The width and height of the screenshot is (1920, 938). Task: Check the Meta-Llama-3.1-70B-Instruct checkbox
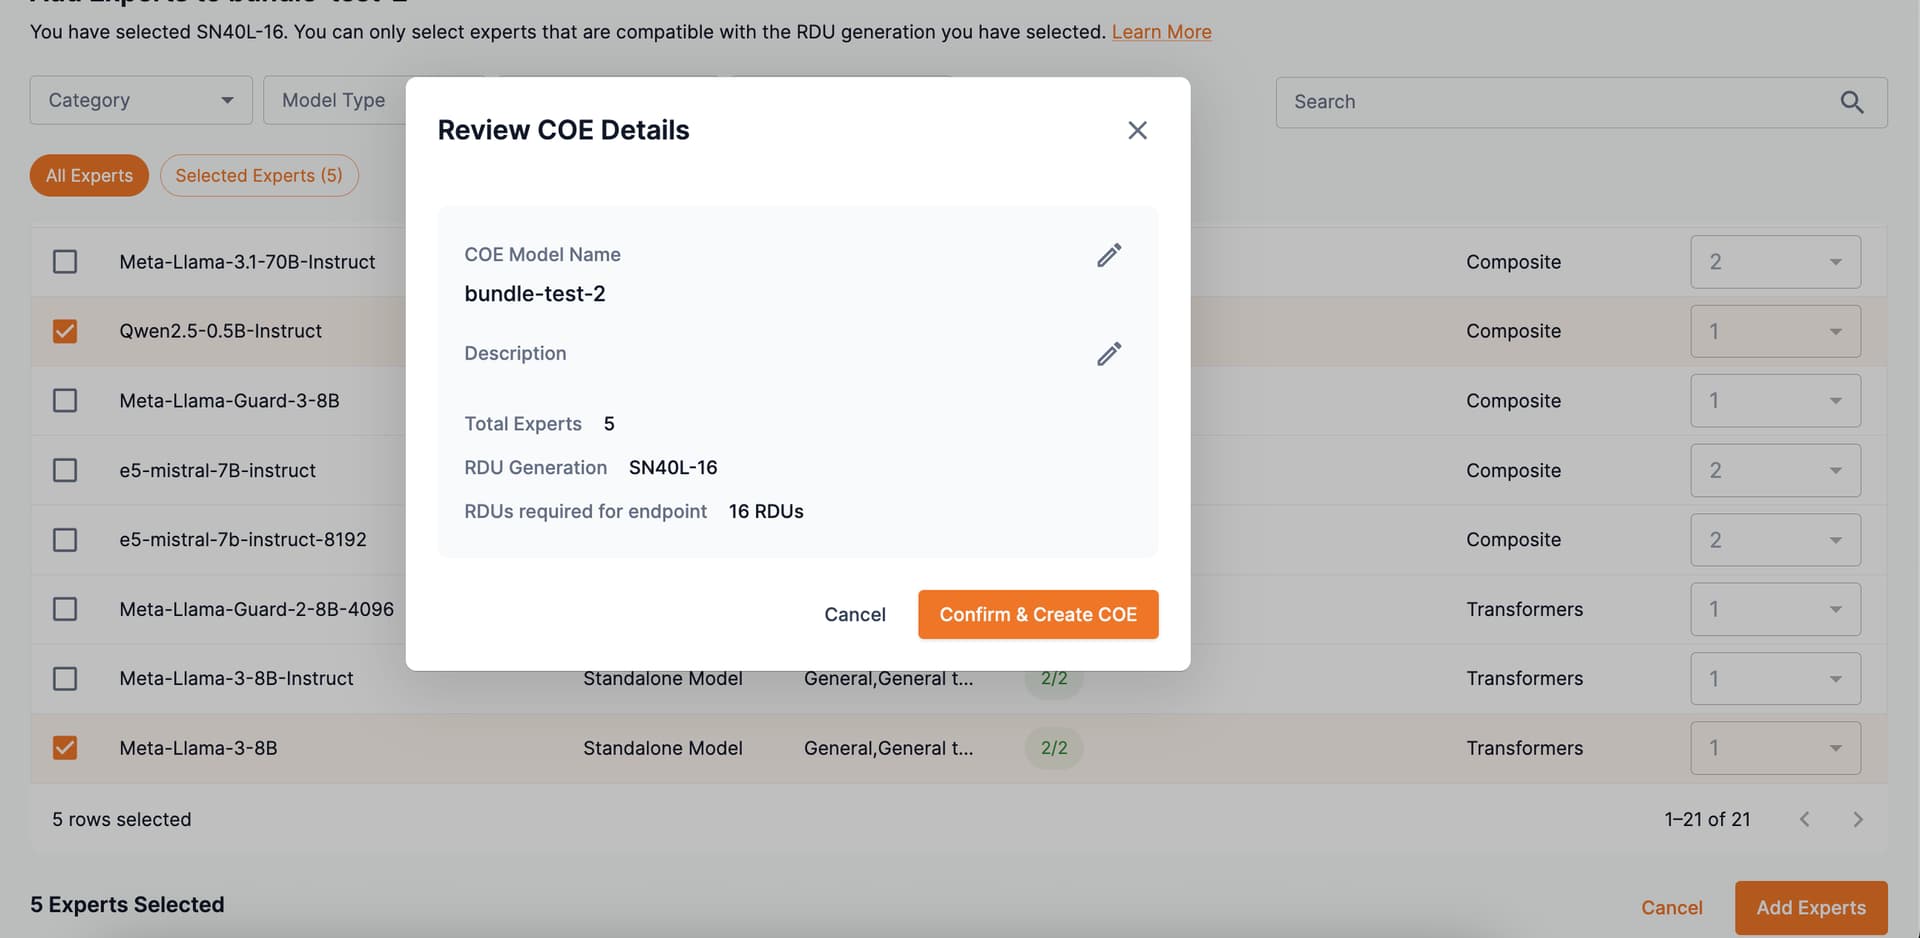pos(65,262)
